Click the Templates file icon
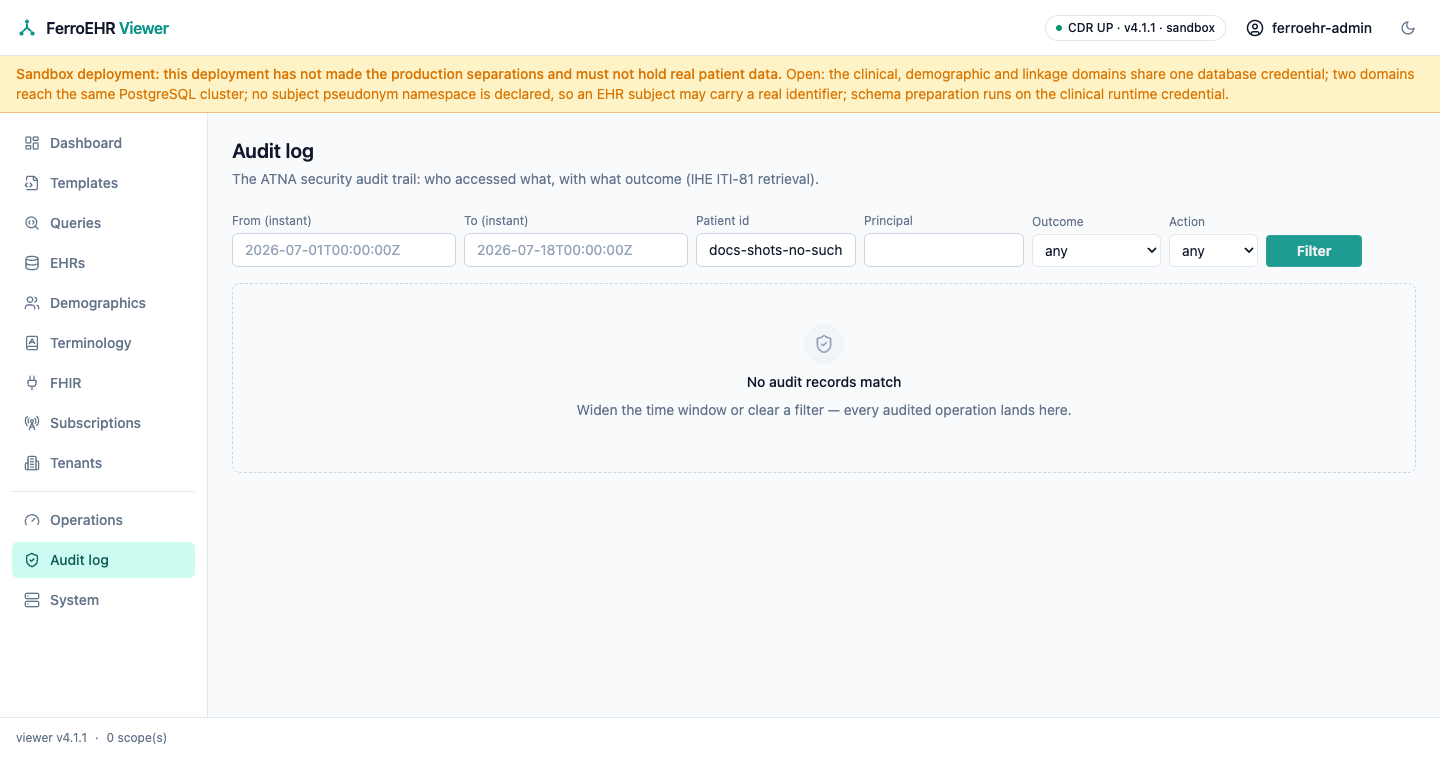Viewport: 1440px width, 757px height. pyautogui.click(x=32, y=183)
